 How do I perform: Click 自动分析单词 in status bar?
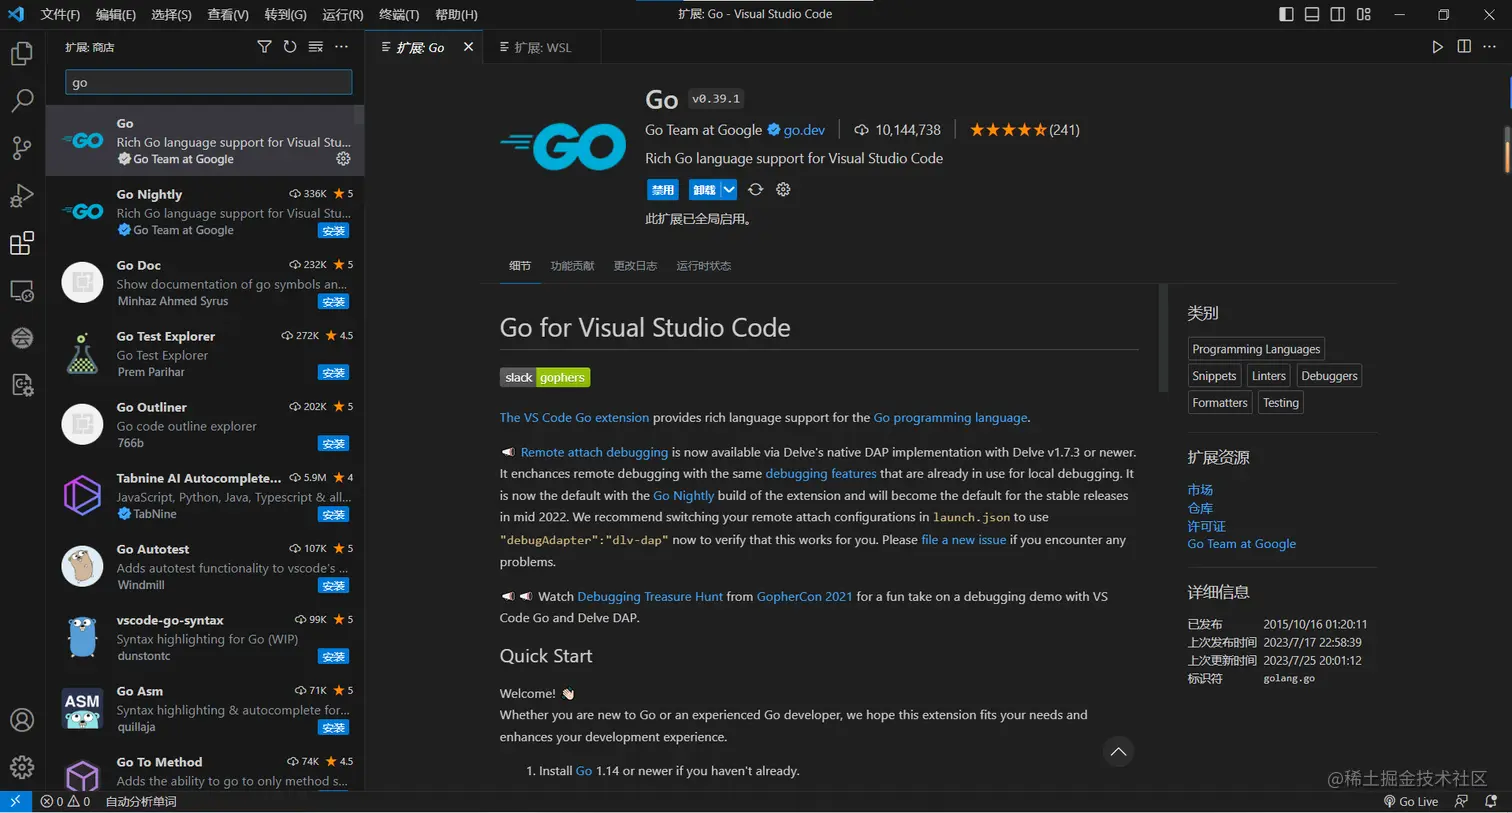pos(141,801)
